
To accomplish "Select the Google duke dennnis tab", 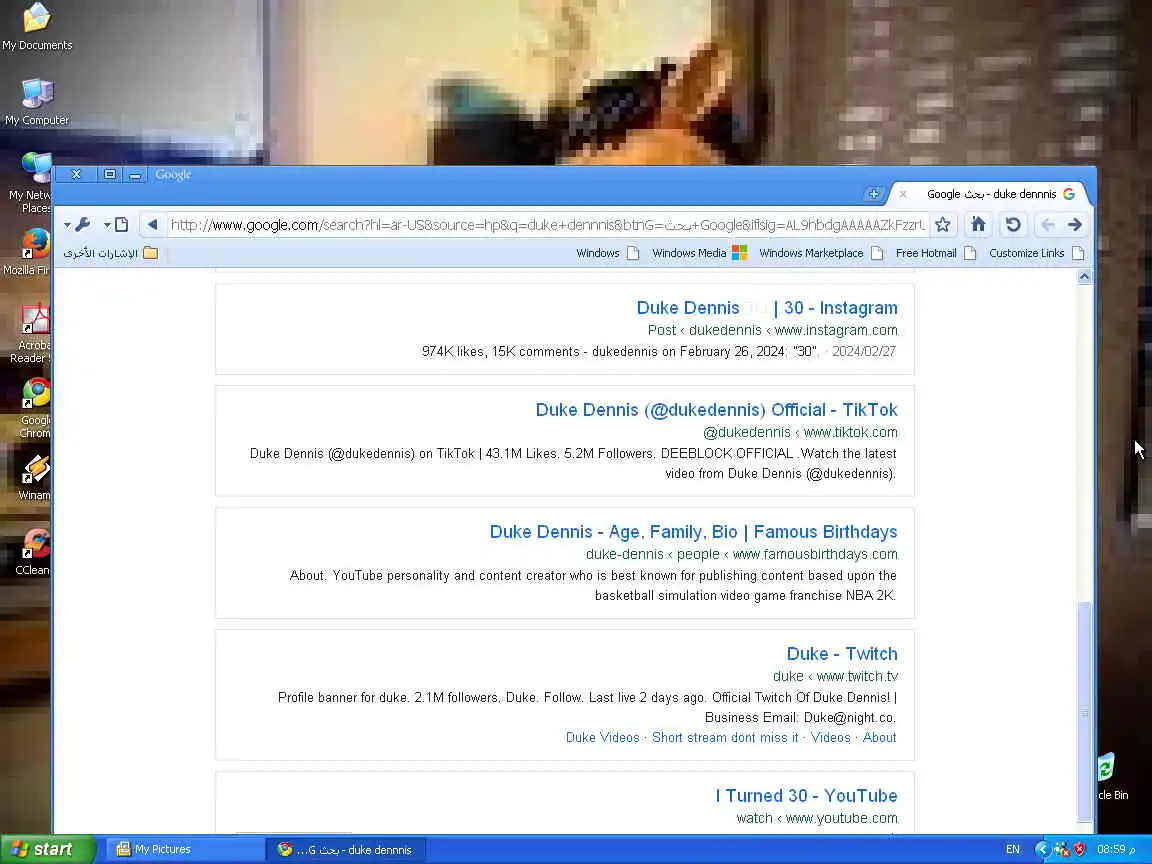I will click(992, 195).
